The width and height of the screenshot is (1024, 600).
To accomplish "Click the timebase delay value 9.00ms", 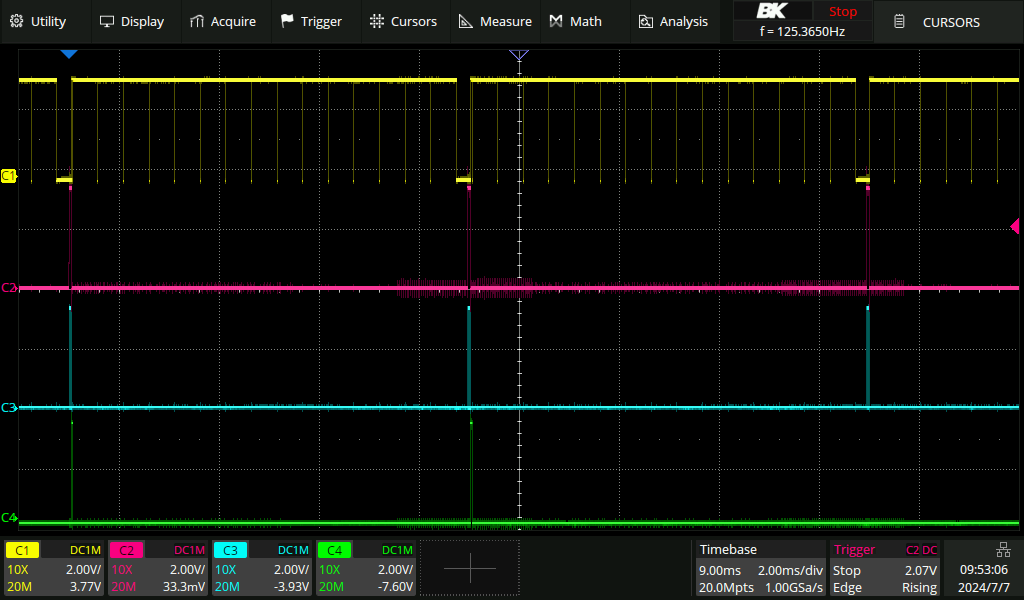I will (720, 570).
